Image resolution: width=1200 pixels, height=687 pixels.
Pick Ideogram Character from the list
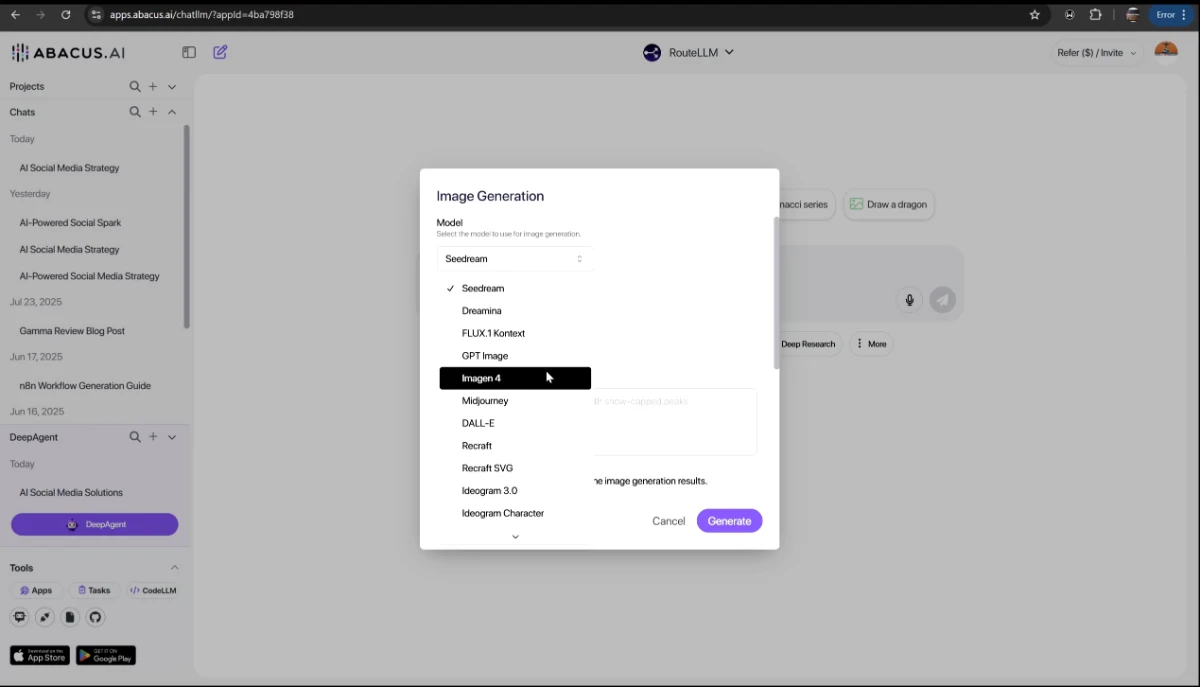515,513
